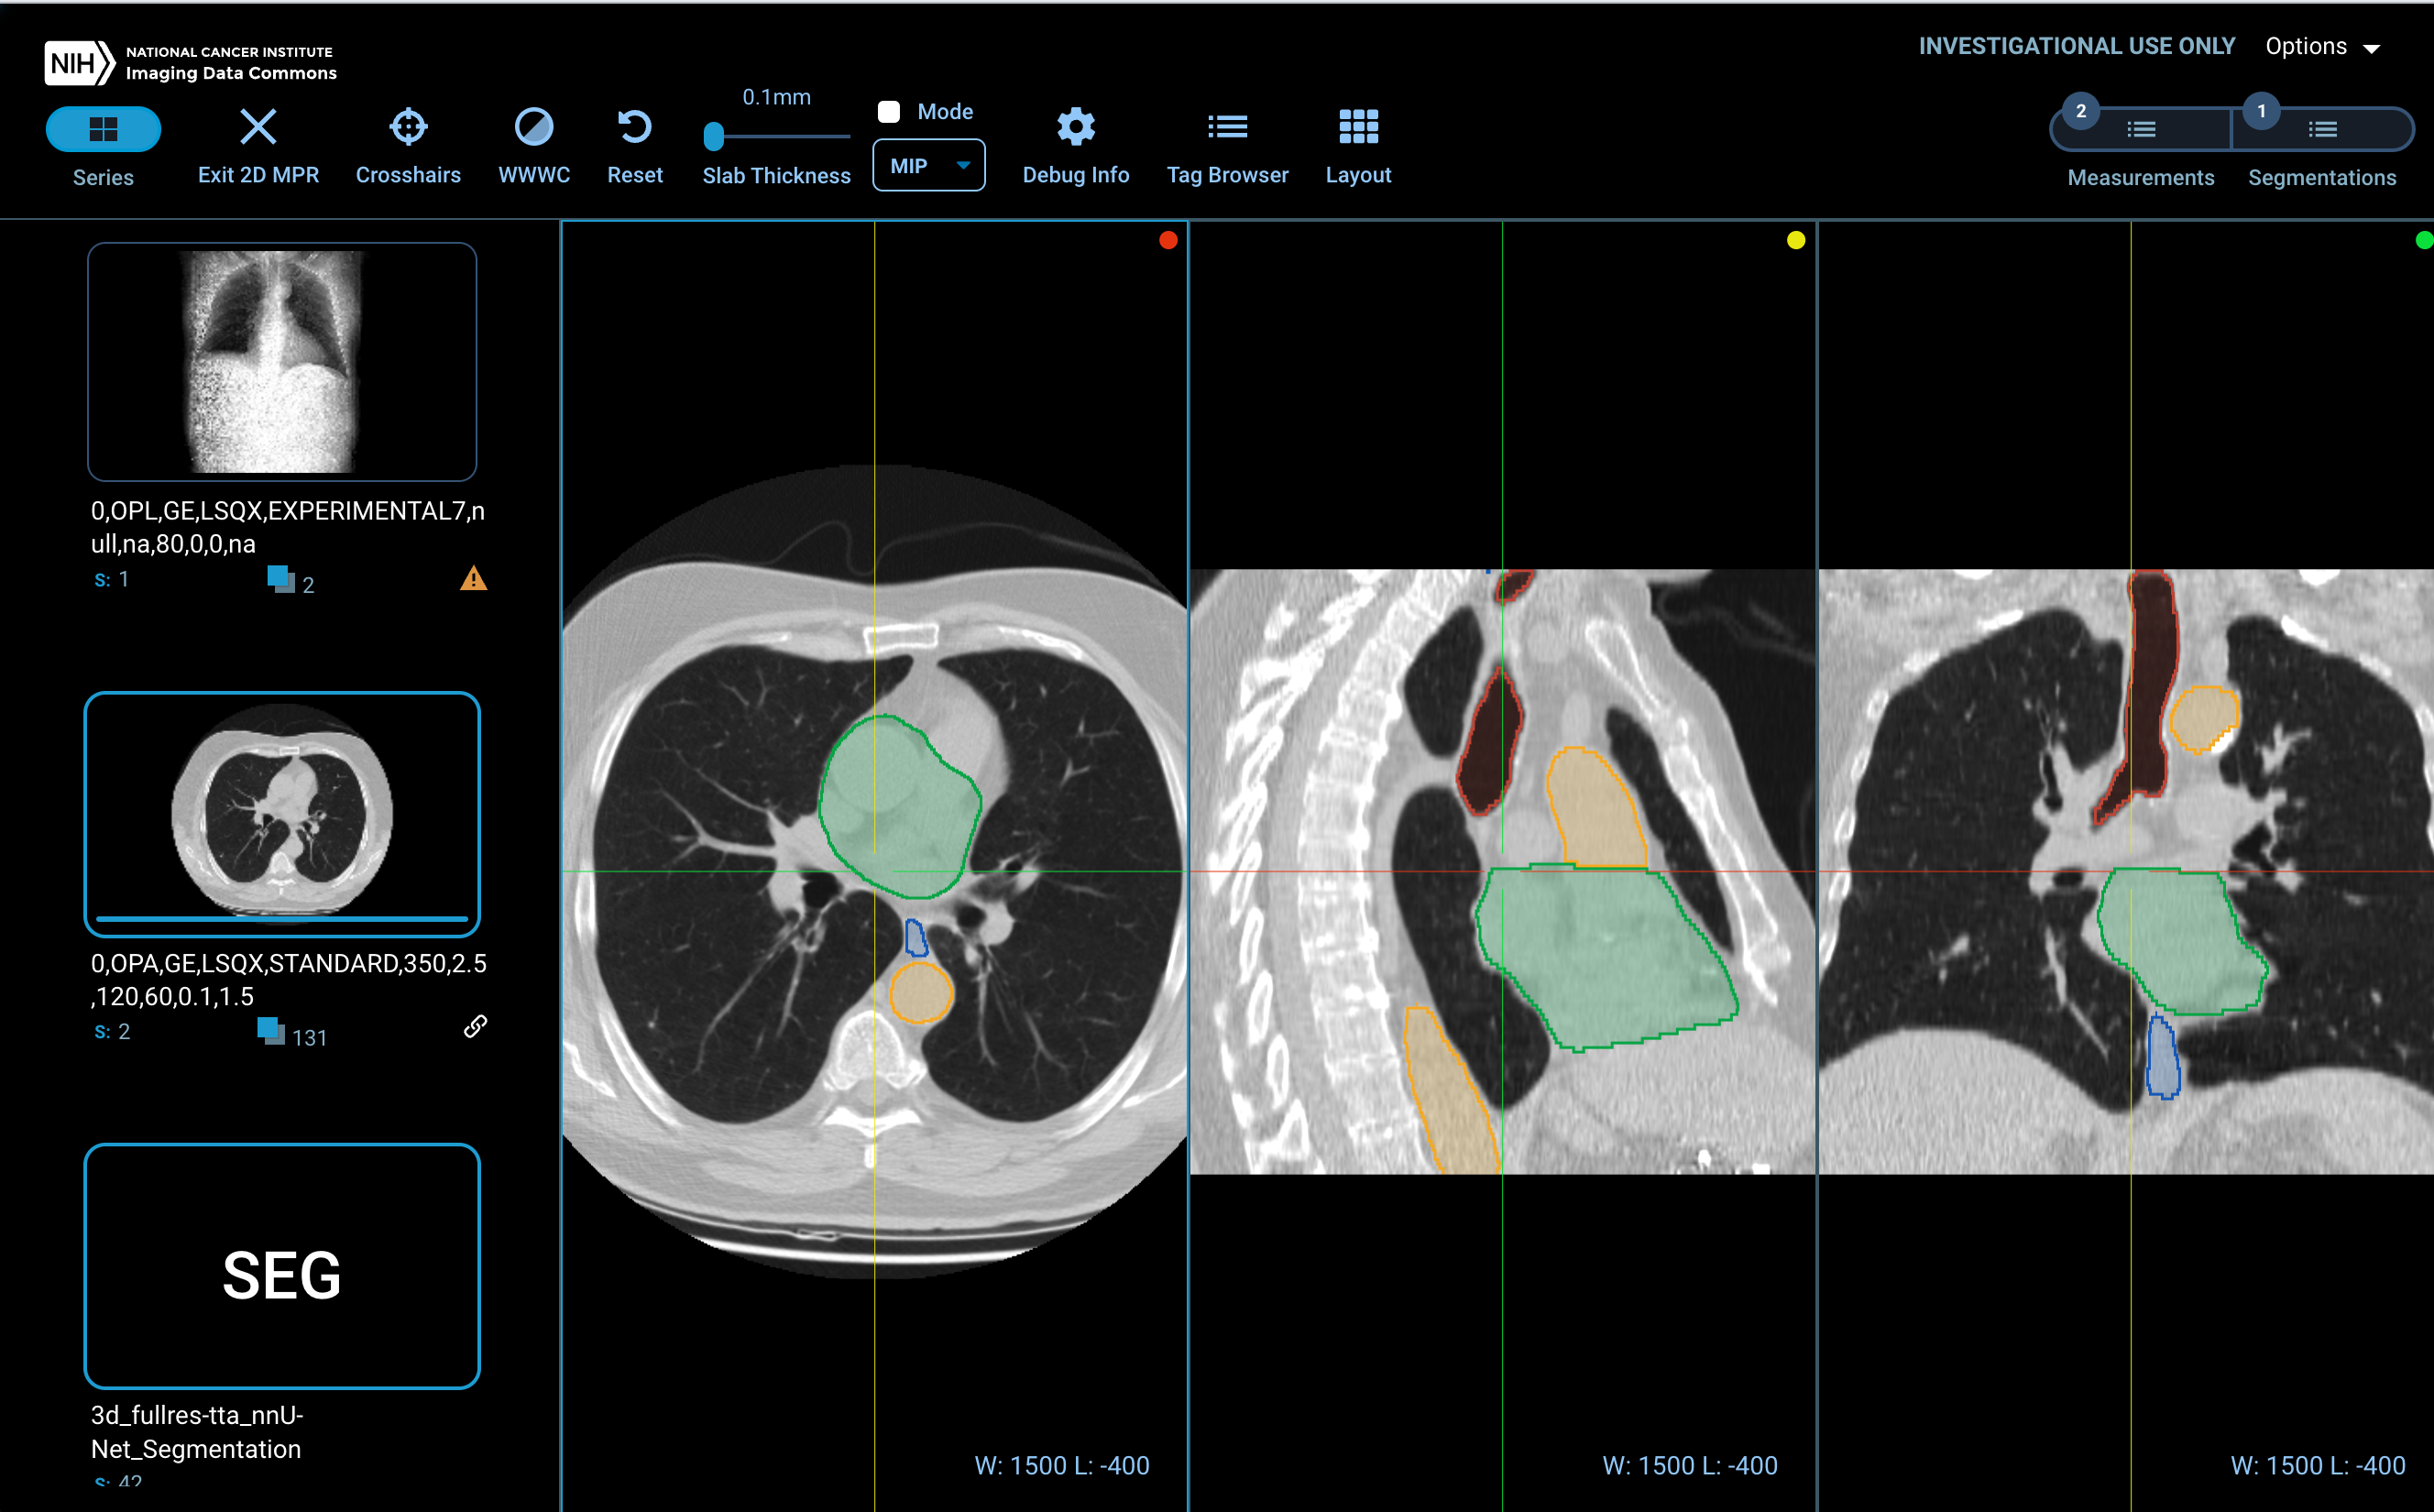Screen dimensions: 2434x1512
Task: Click the Slab Thickness slider handle
Action: [713, 136]
